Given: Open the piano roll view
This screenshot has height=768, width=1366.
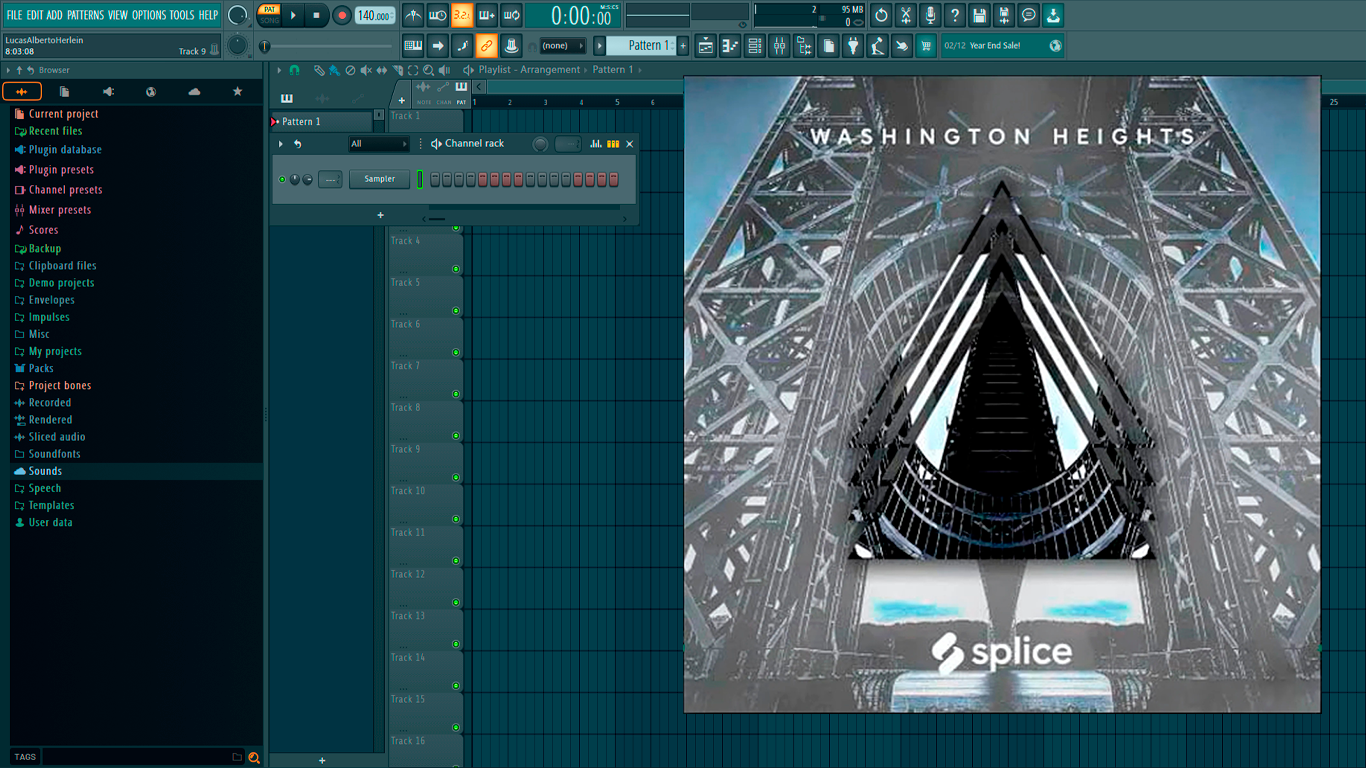Looking at the screenshot, I should (730, 46).
